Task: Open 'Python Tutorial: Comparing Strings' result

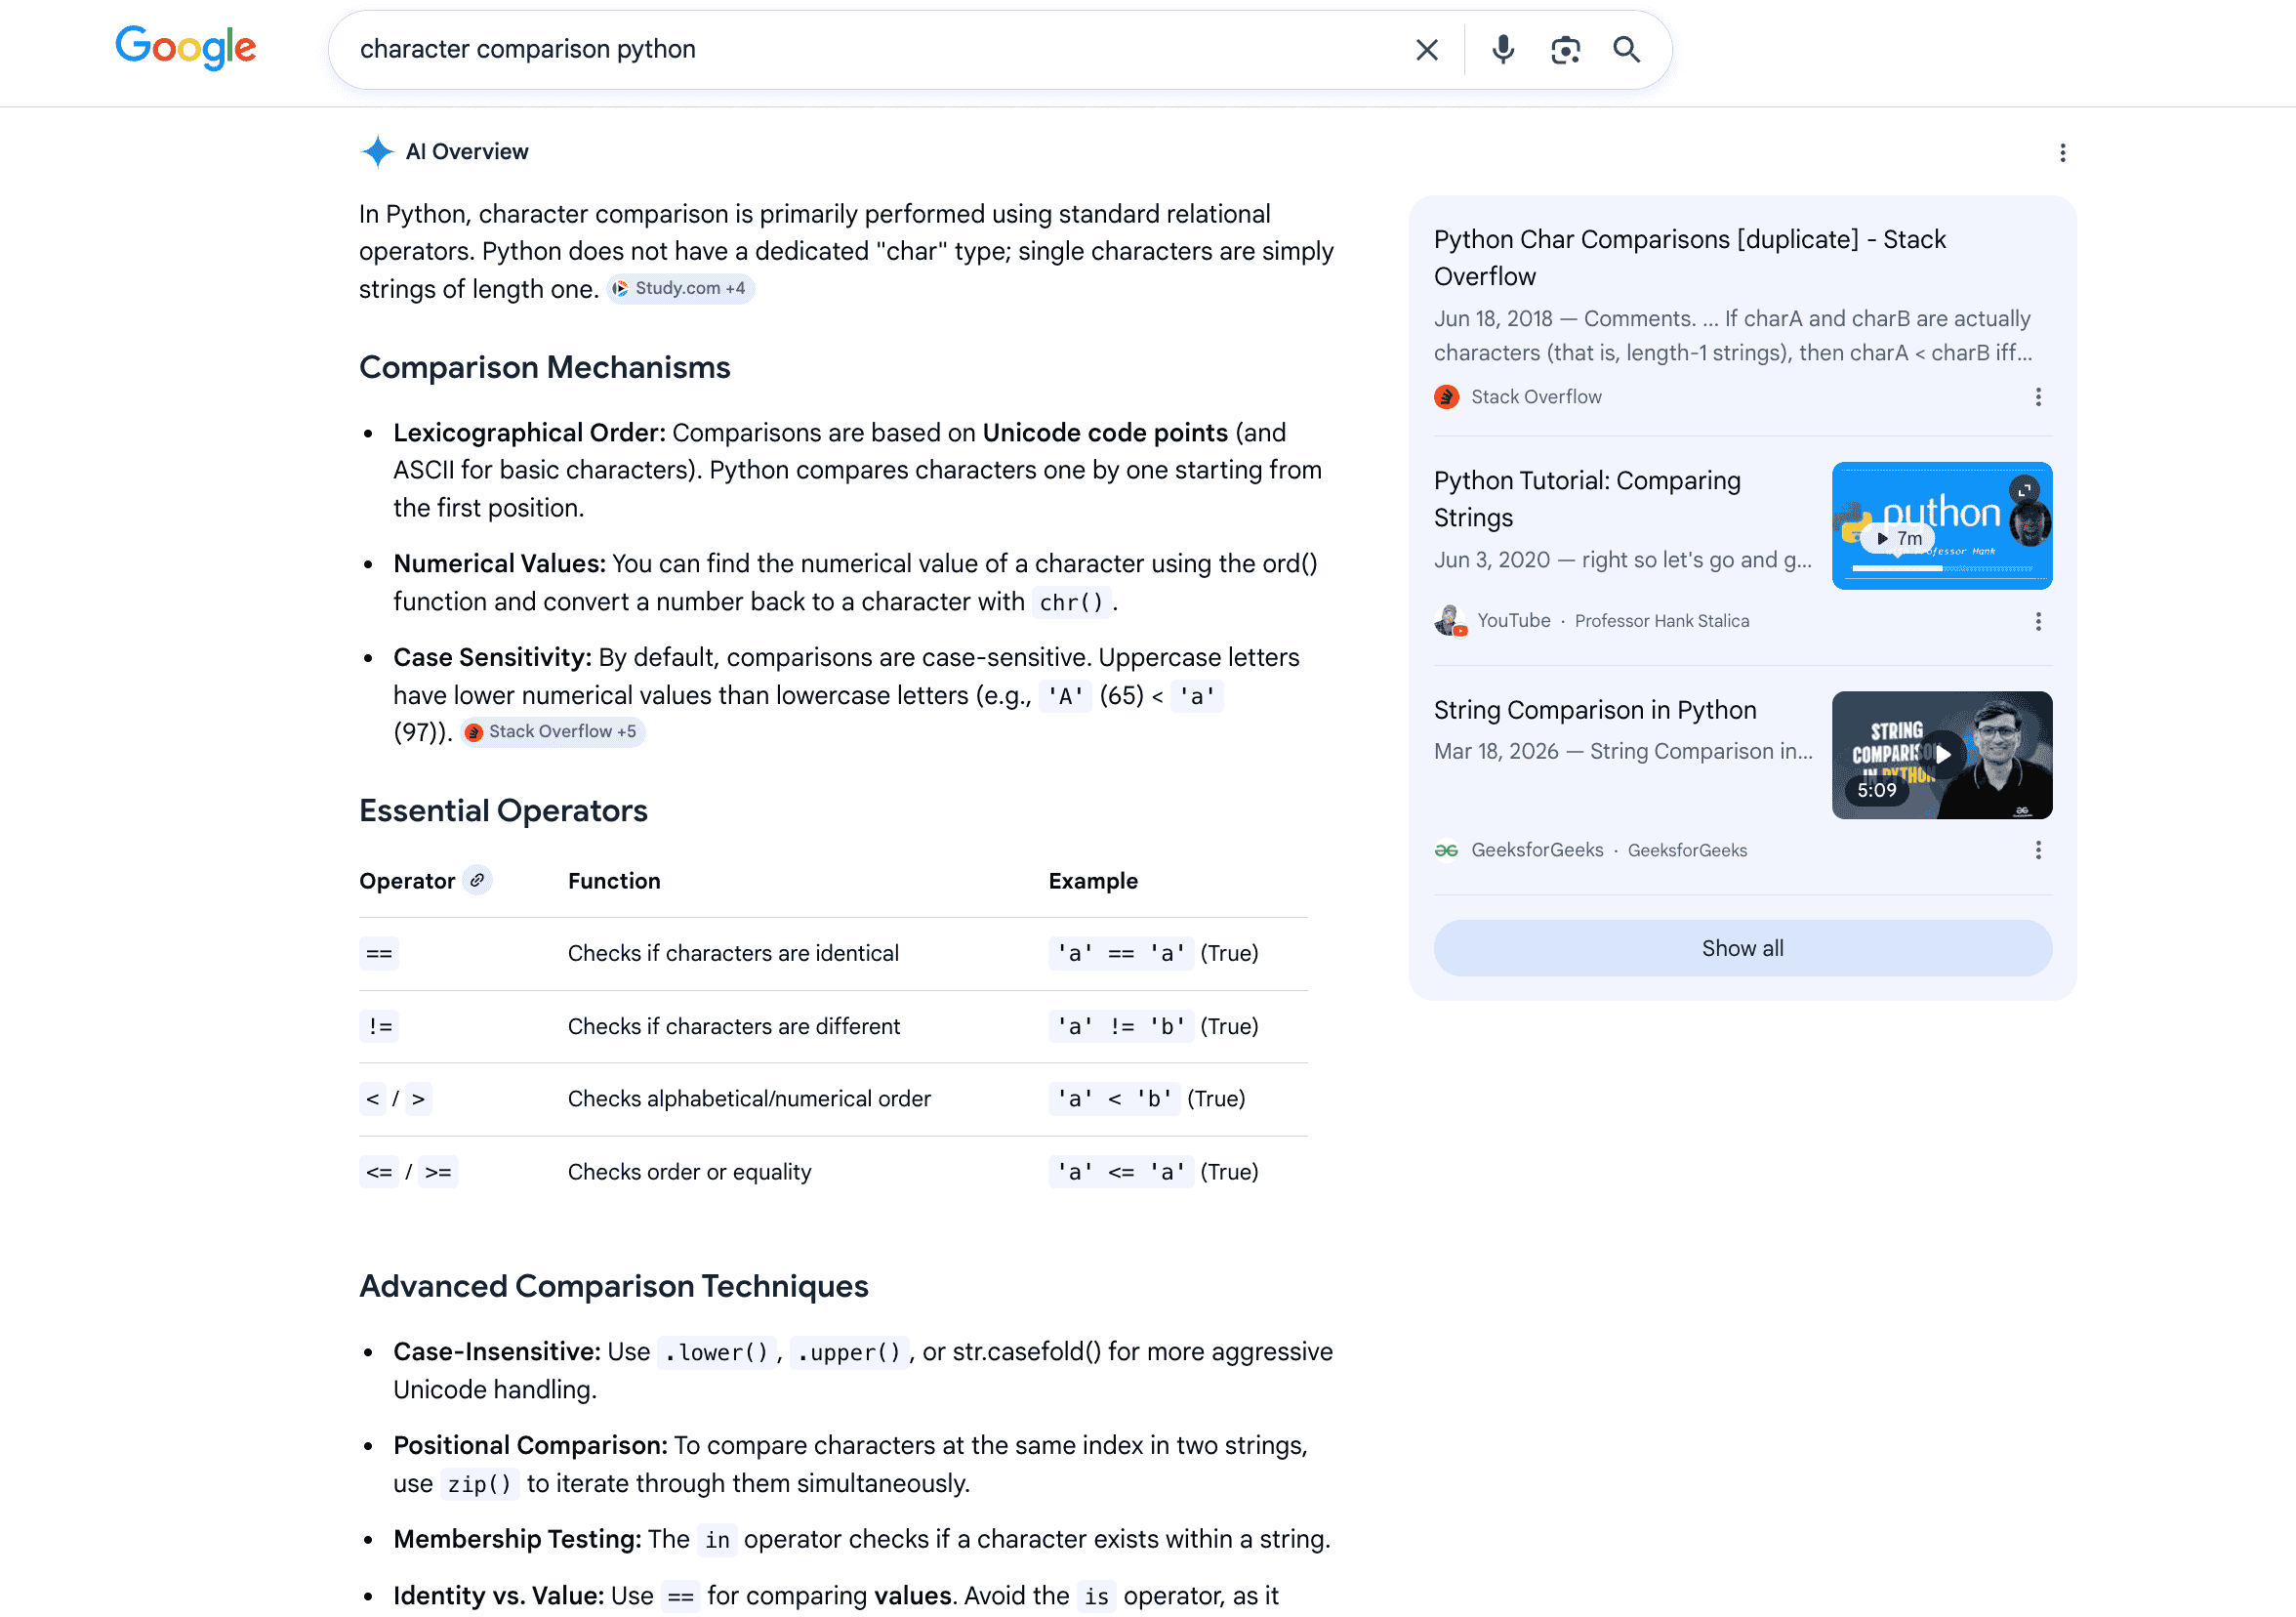Action: [x=1587, y=498]
